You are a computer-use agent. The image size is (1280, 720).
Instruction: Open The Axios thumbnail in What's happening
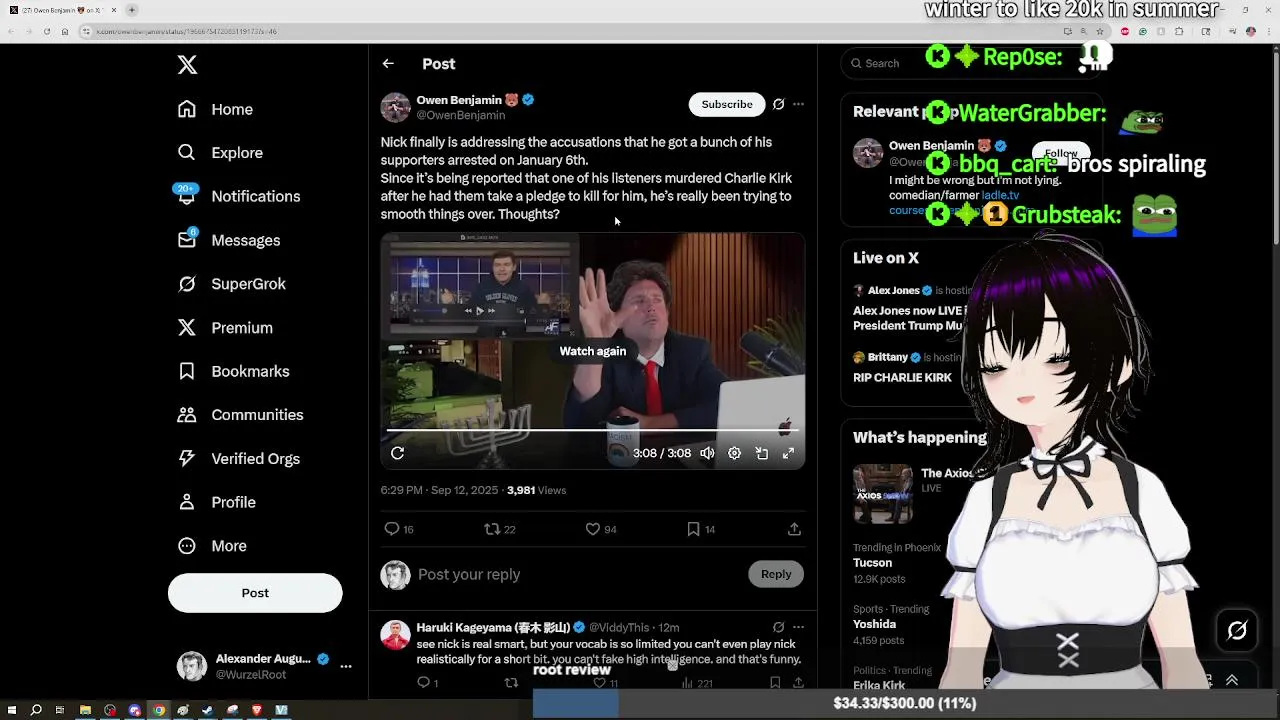(x=883, y=494)
